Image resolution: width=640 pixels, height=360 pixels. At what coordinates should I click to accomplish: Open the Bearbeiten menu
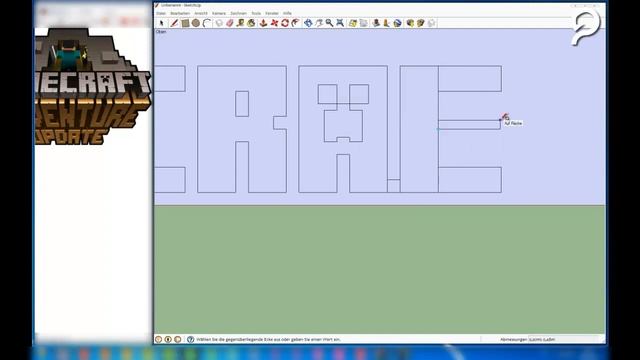[x=180, y=13]
